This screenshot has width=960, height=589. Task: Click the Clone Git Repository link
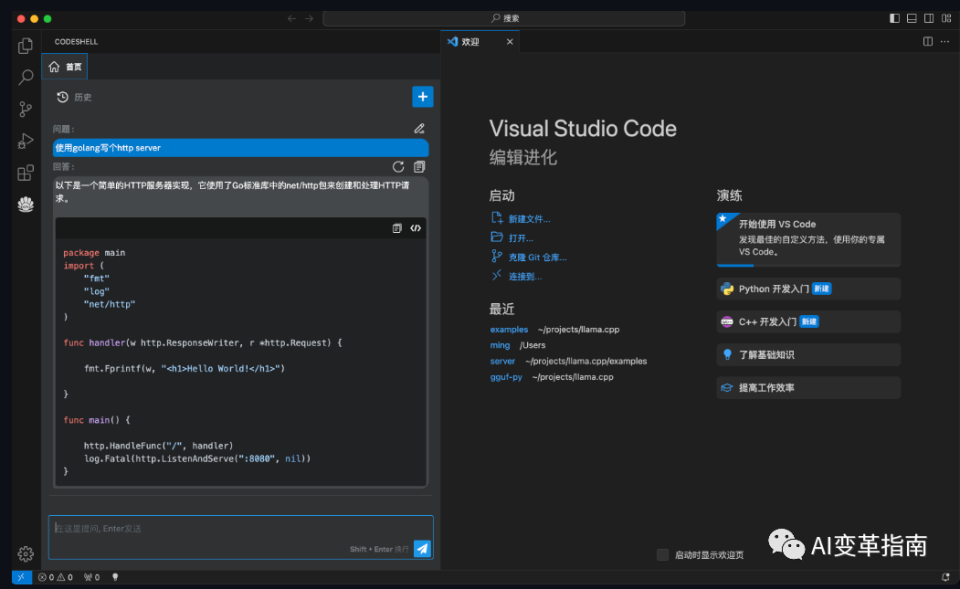[x=537, y=257]
